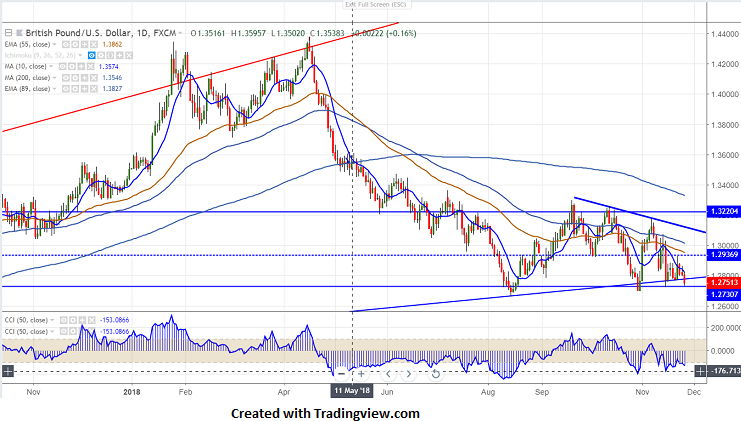Open the EMA (89, close) dropdown arrow
741x421 pixels.
pyautogui.click(x=54, y=88)
